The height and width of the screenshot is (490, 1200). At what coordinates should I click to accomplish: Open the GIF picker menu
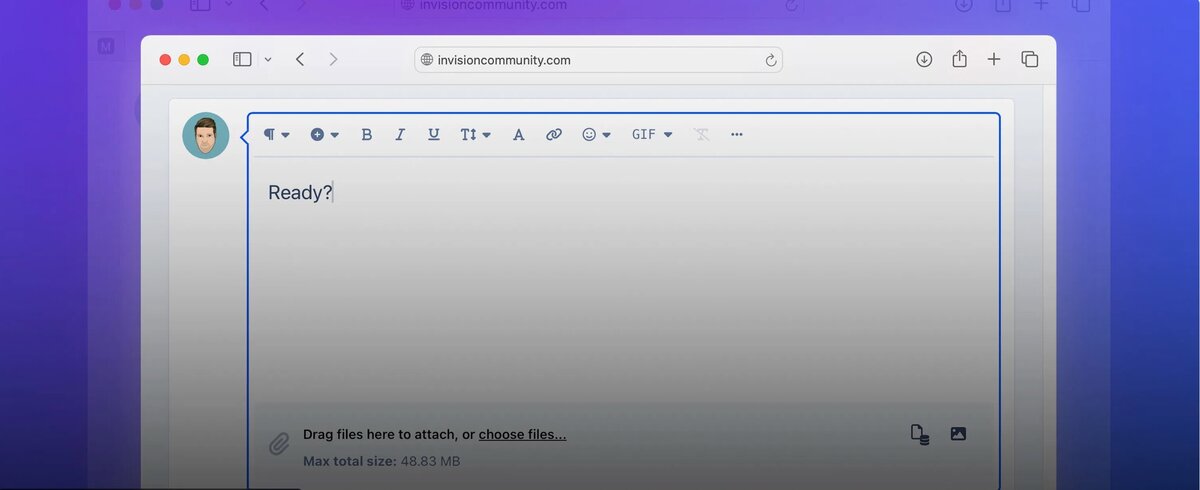pos(652,134)
